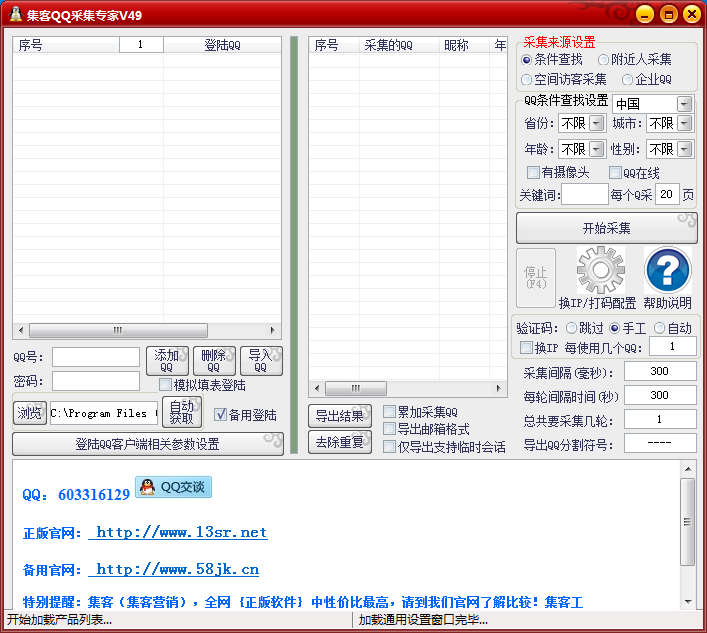This screenshot has width=707, height=633.
Task: Minimize the window with the yellow button
Action: [645, 14]
